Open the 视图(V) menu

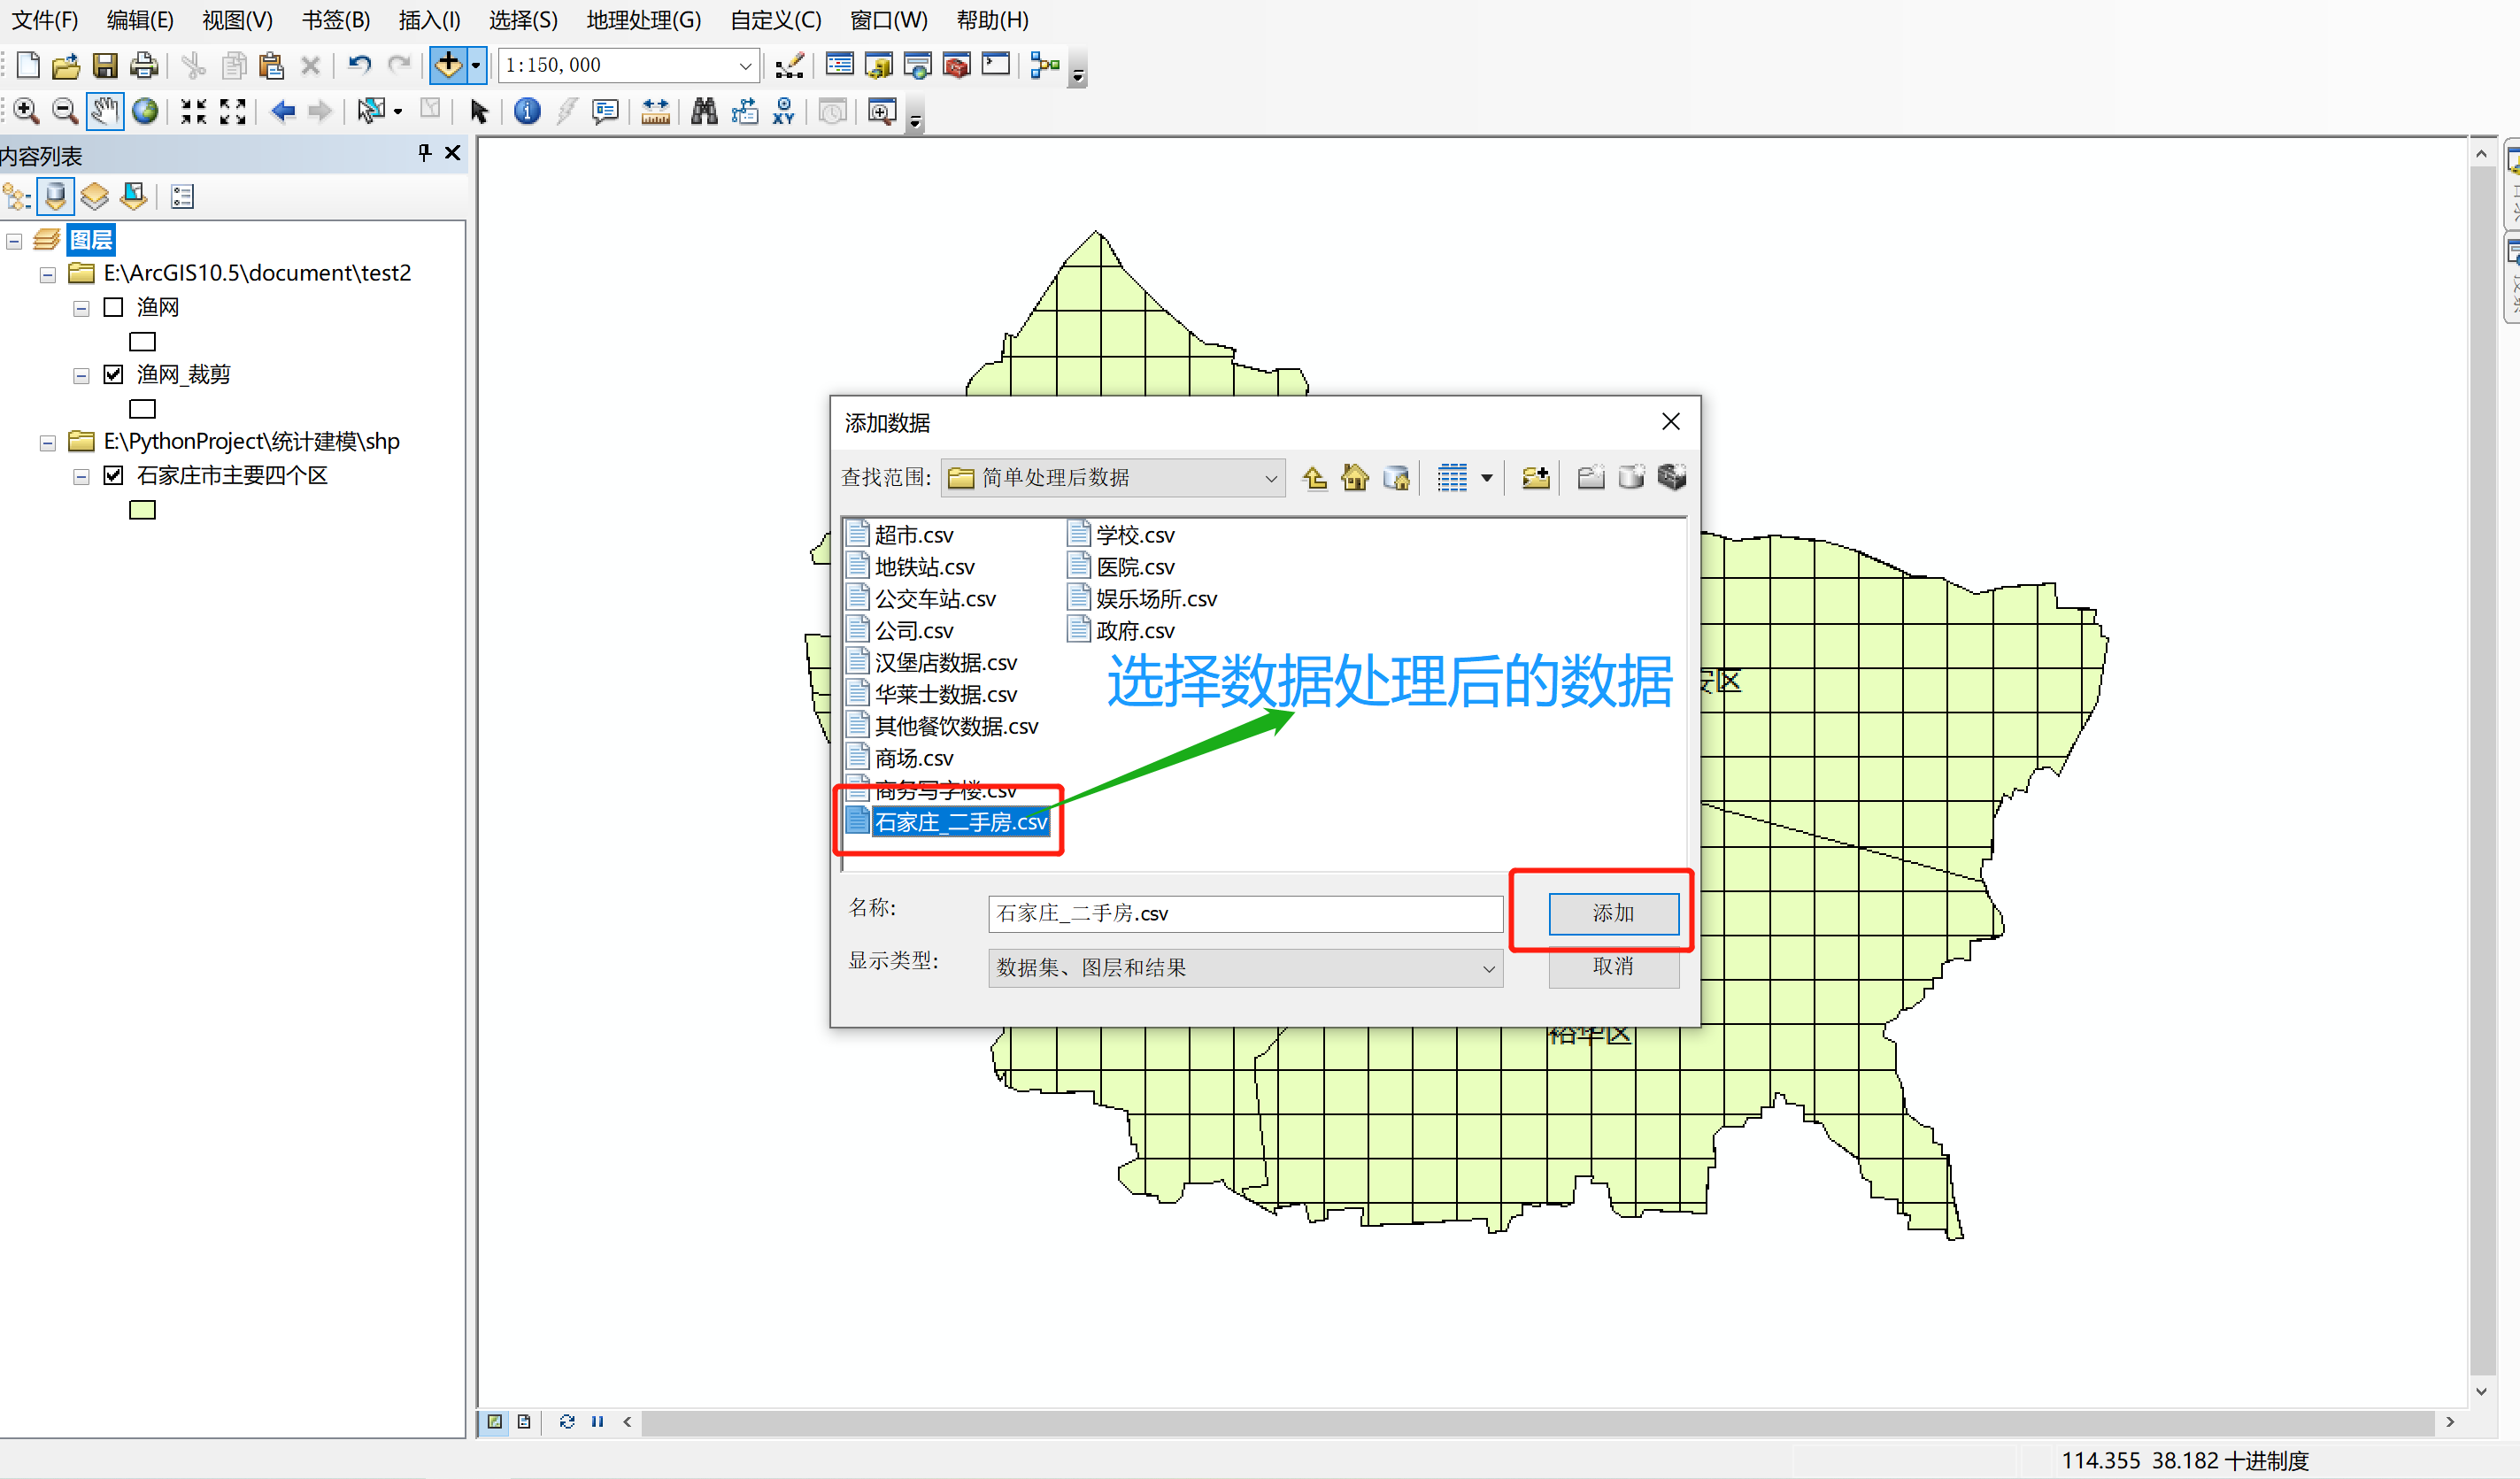click(x=238, y=20)
